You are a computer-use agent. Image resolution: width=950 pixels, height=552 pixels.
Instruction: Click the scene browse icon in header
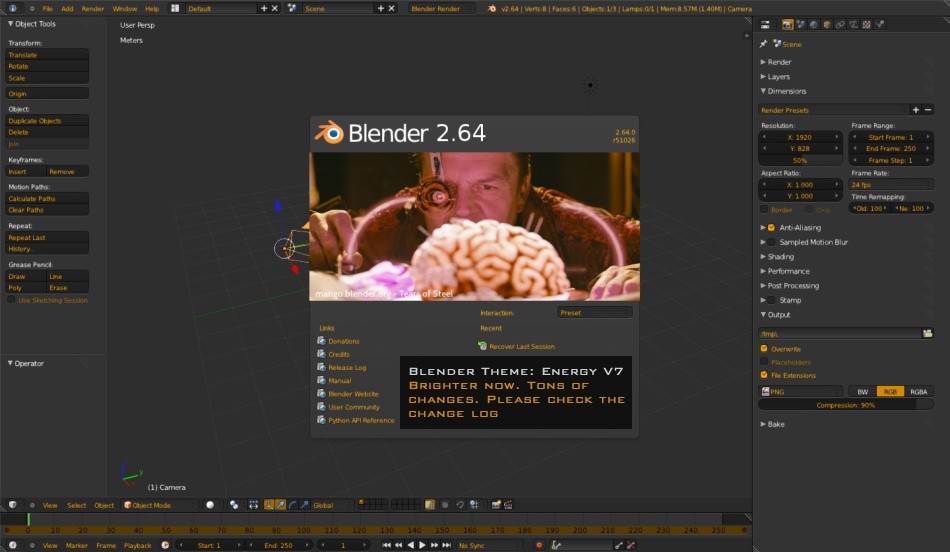[x=292, y=8]
